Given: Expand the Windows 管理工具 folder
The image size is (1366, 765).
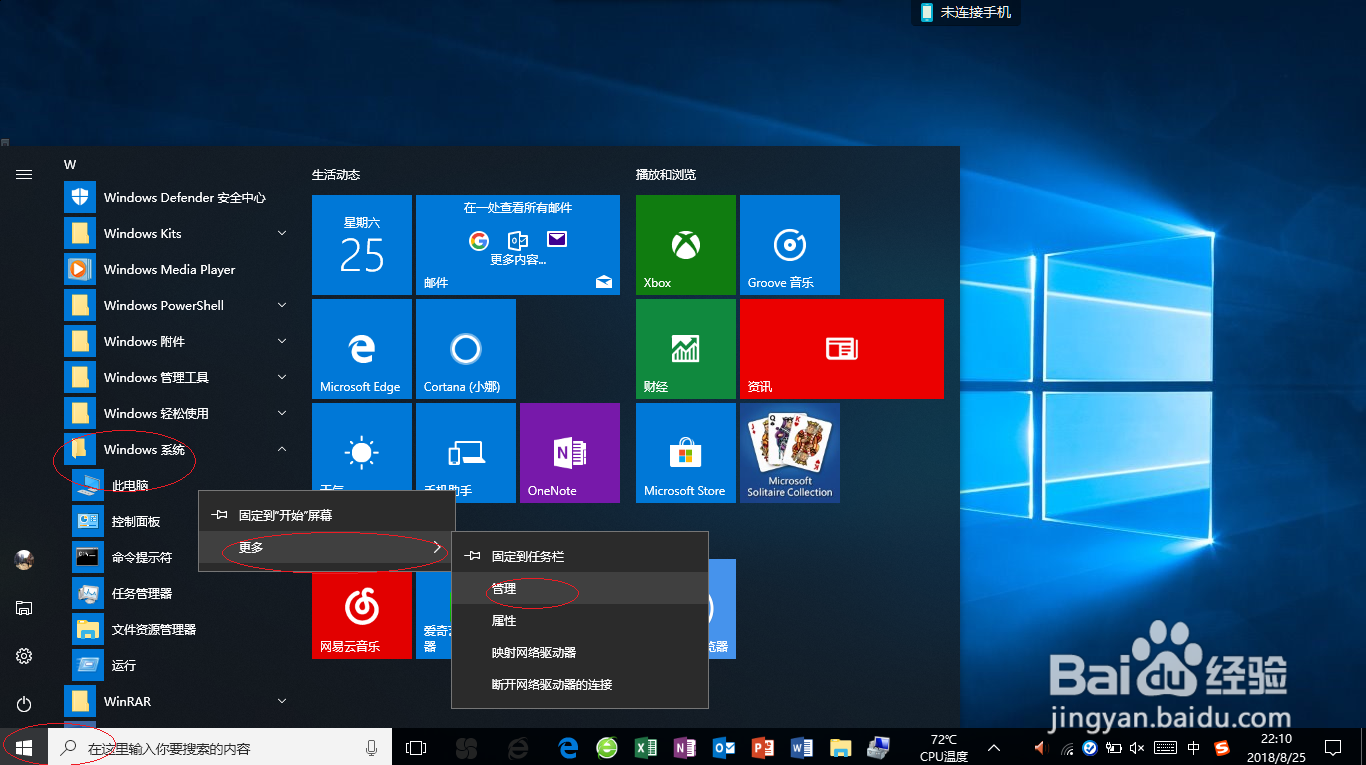Looking at the screenshot, I should pos(178,377).
